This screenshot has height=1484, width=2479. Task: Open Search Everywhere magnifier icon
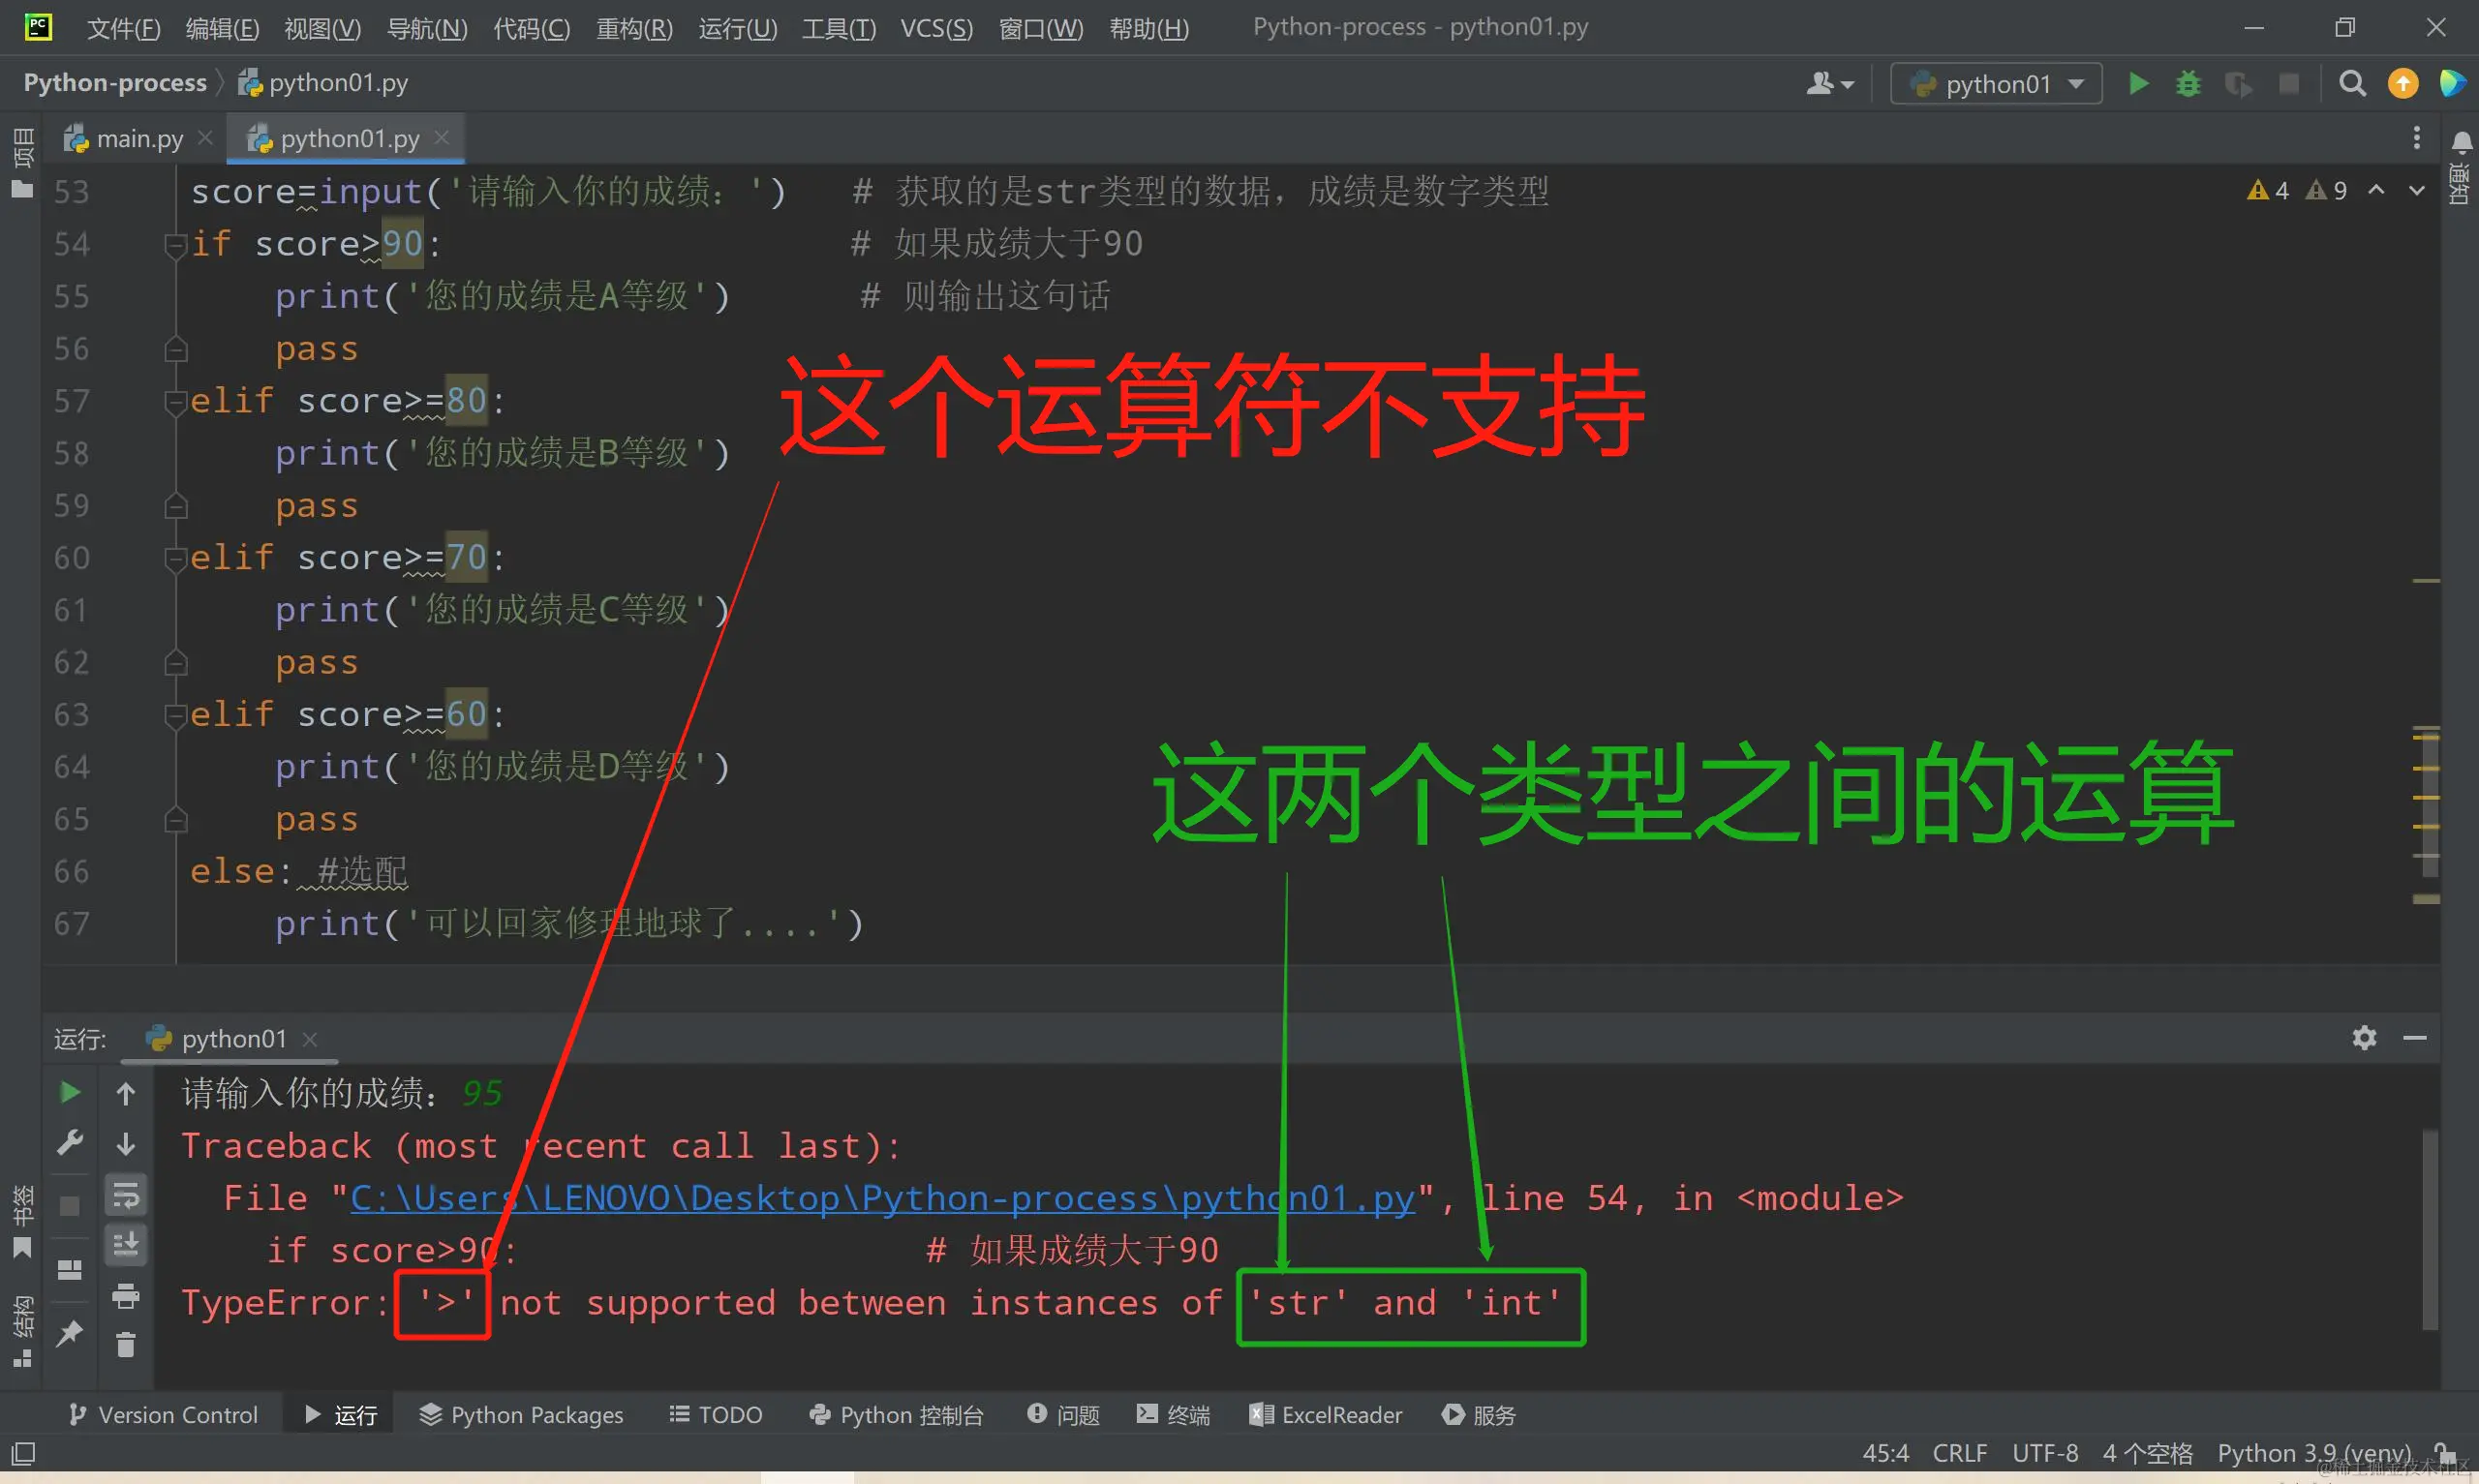click(x=2352, y=84)
